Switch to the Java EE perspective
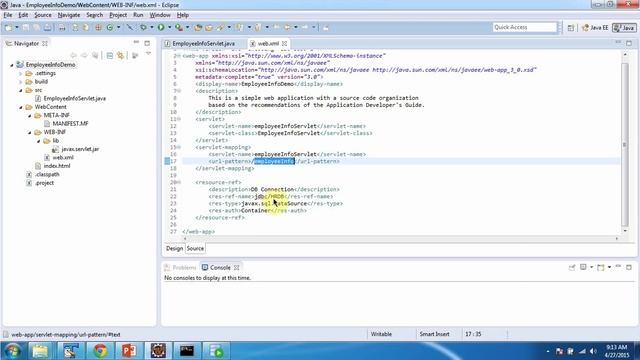 click(x=595, y=27)
